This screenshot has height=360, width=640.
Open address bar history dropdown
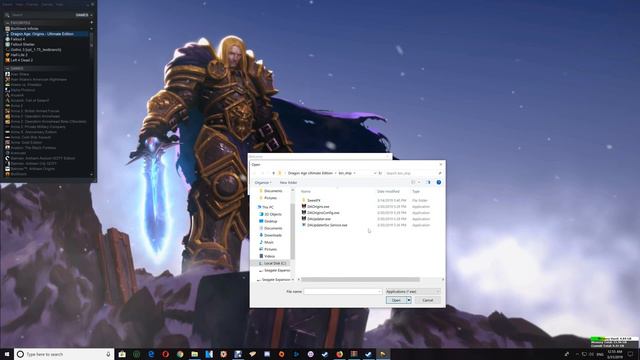click(375, 173)
